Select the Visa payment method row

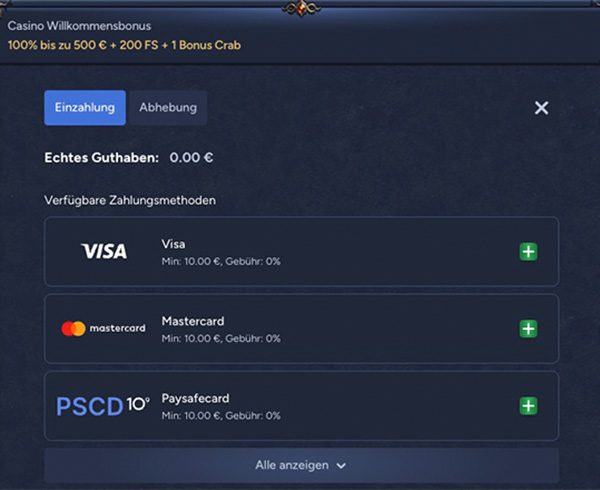coord(302,252)
